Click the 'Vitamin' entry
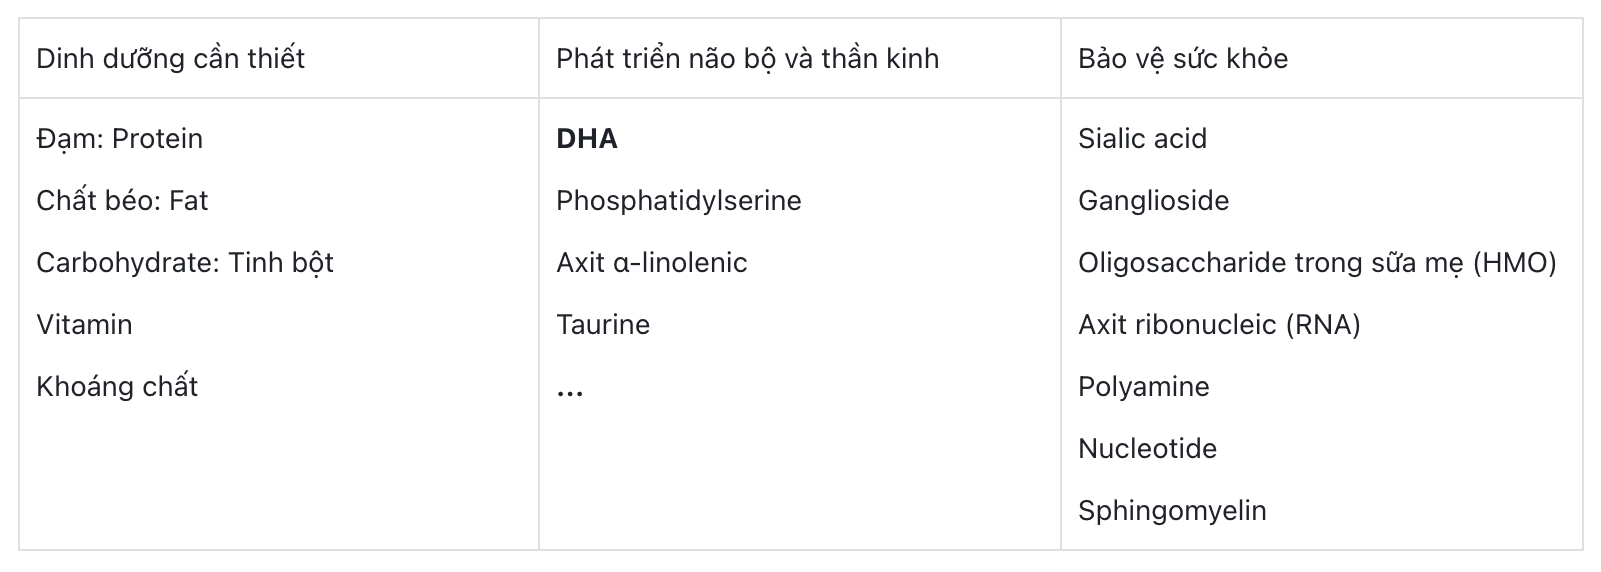Screen dimensions: 1601x572 pos(84,324)
